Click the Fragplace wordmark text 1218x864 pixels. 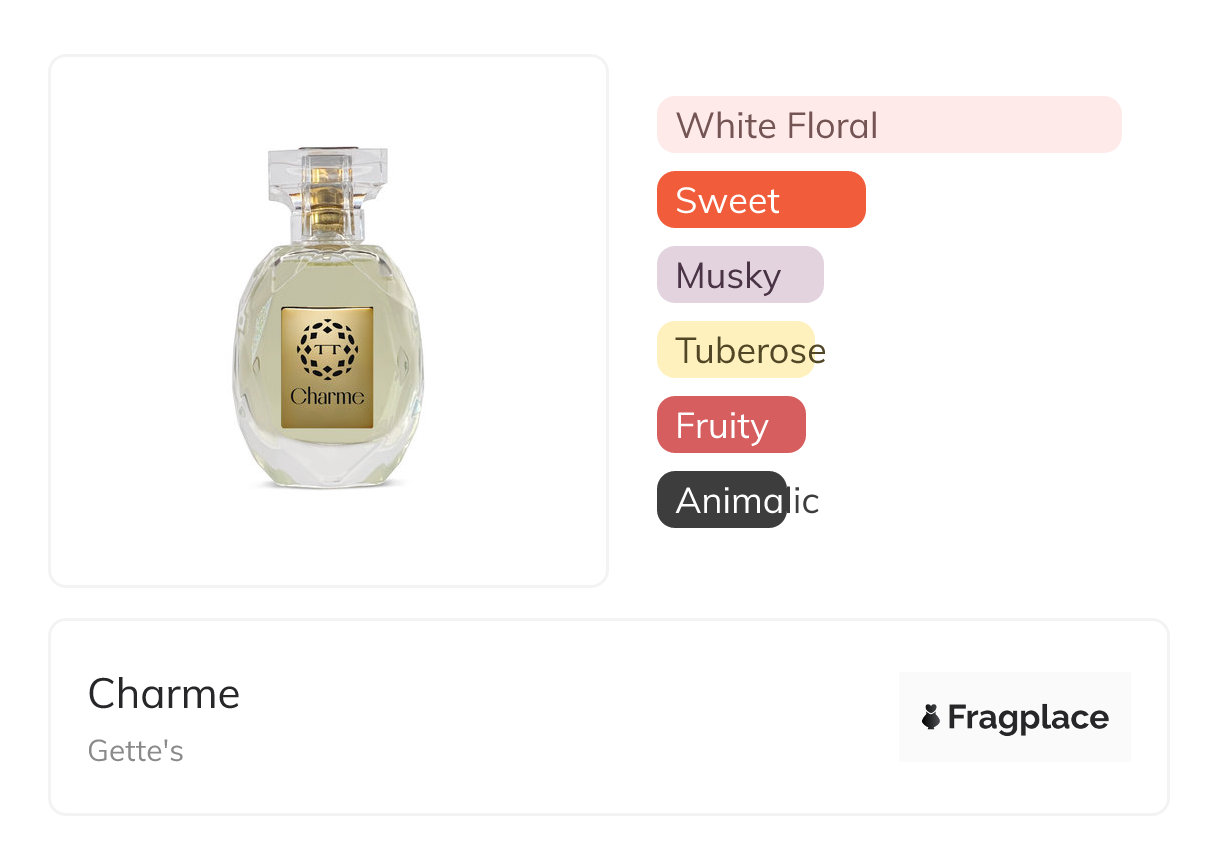[x=1028, y=717]
